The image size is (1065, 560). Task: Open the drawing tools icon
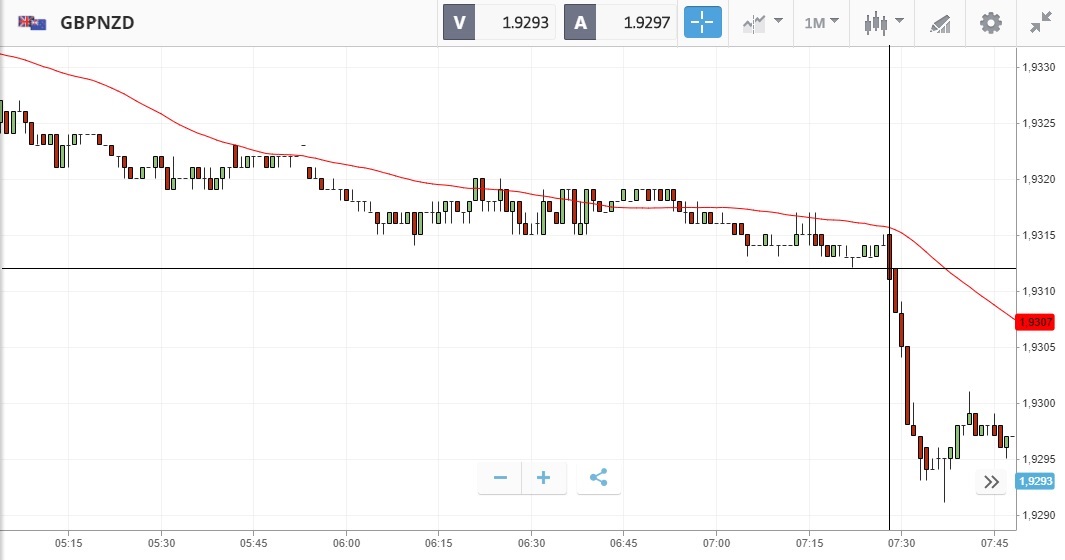coord(940,22)
